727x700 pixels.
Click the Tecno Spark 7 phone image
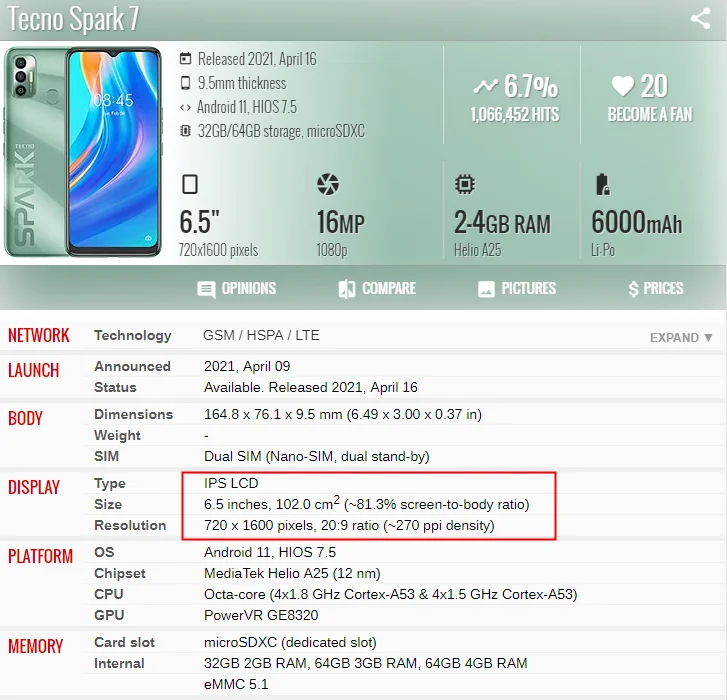[x=83, y=152]
